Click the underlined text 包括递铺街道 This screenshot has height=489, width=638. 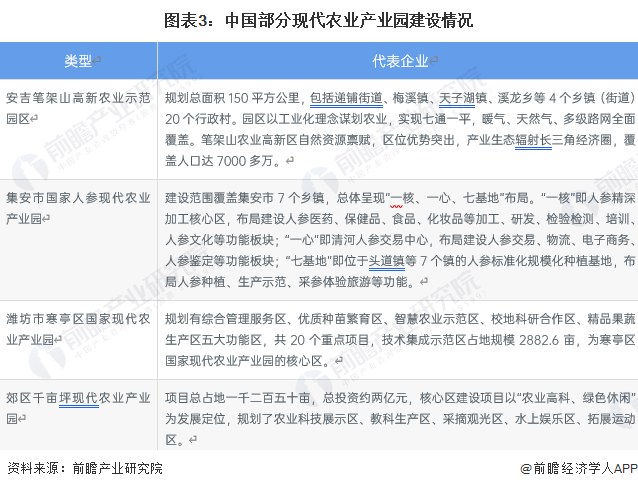coord(346,98)
